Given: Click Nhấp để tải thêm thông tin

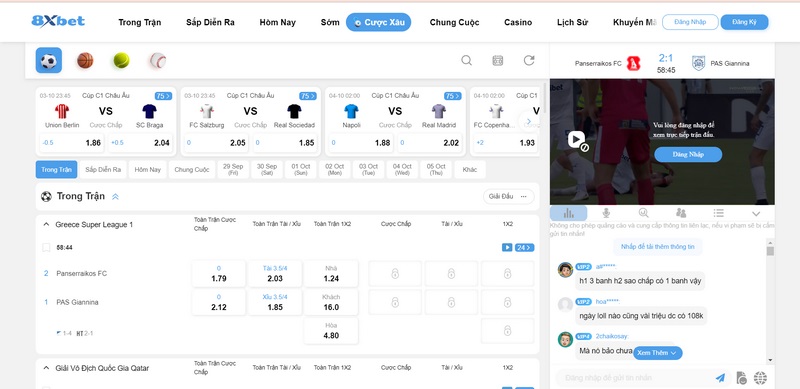Looking at the screenshot, I should pos(658,247).
